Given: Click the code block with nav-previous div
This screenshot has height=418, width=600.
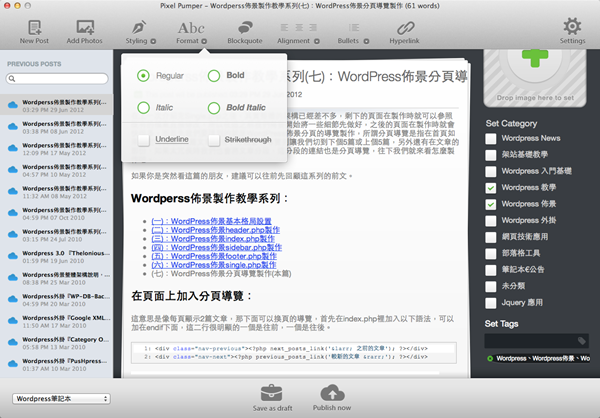Looking at the screenshot, I should click(293, 353).
